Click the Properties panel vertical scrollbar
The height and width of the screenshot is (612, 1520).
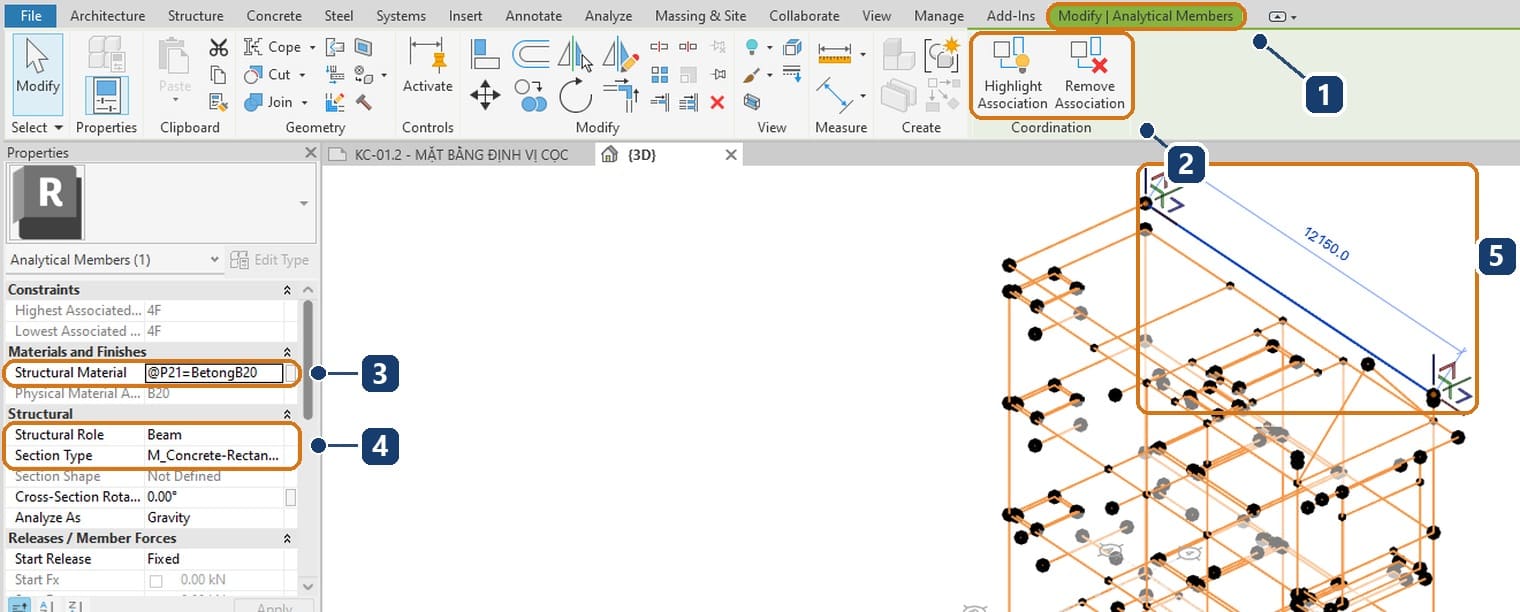[307, 360]
